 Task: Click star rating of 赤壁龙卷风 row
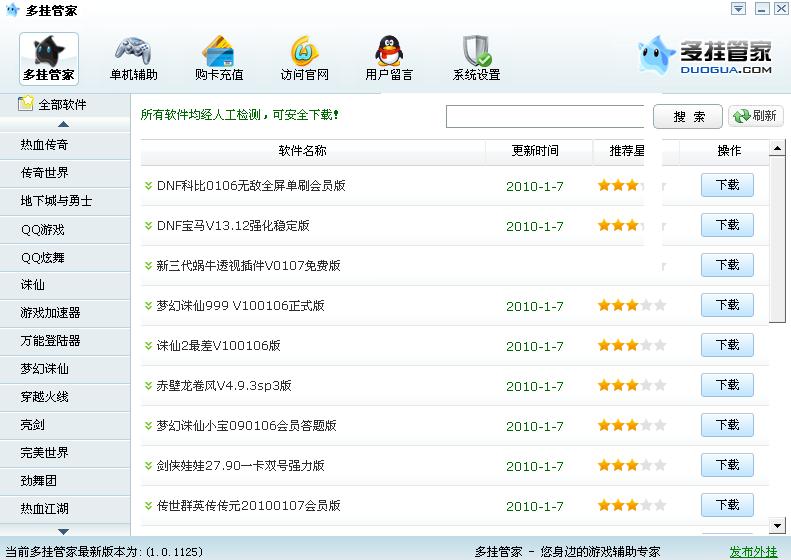[x=632, y=386]
